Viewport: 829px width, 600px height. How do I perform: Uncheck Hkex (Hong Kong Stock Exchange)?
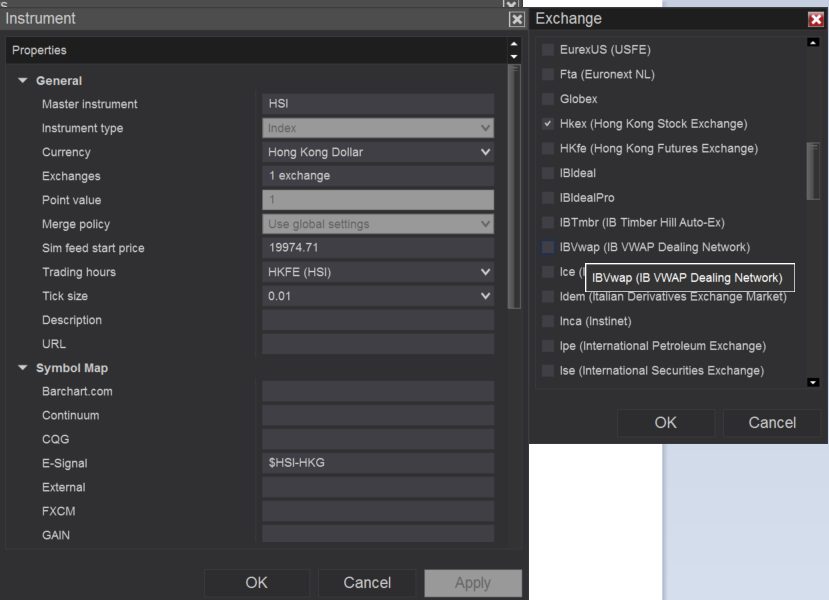pos(548,124)
